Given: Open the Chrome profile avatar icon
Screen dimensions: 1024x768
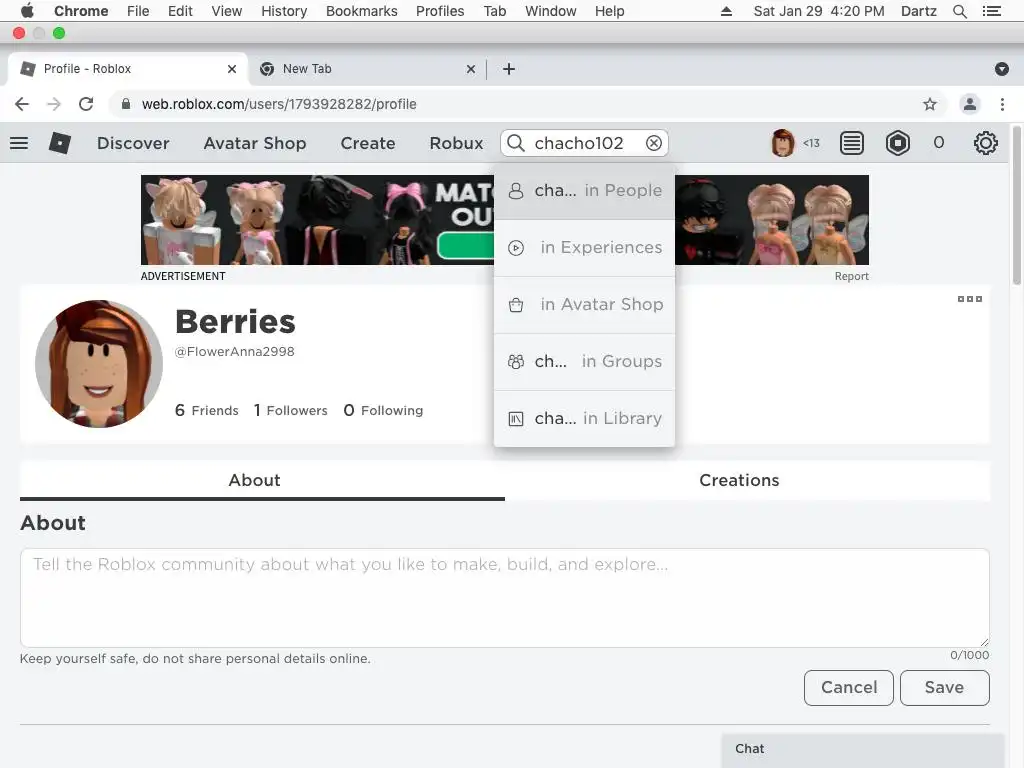Looking at the screenshot, I should 970,104.
